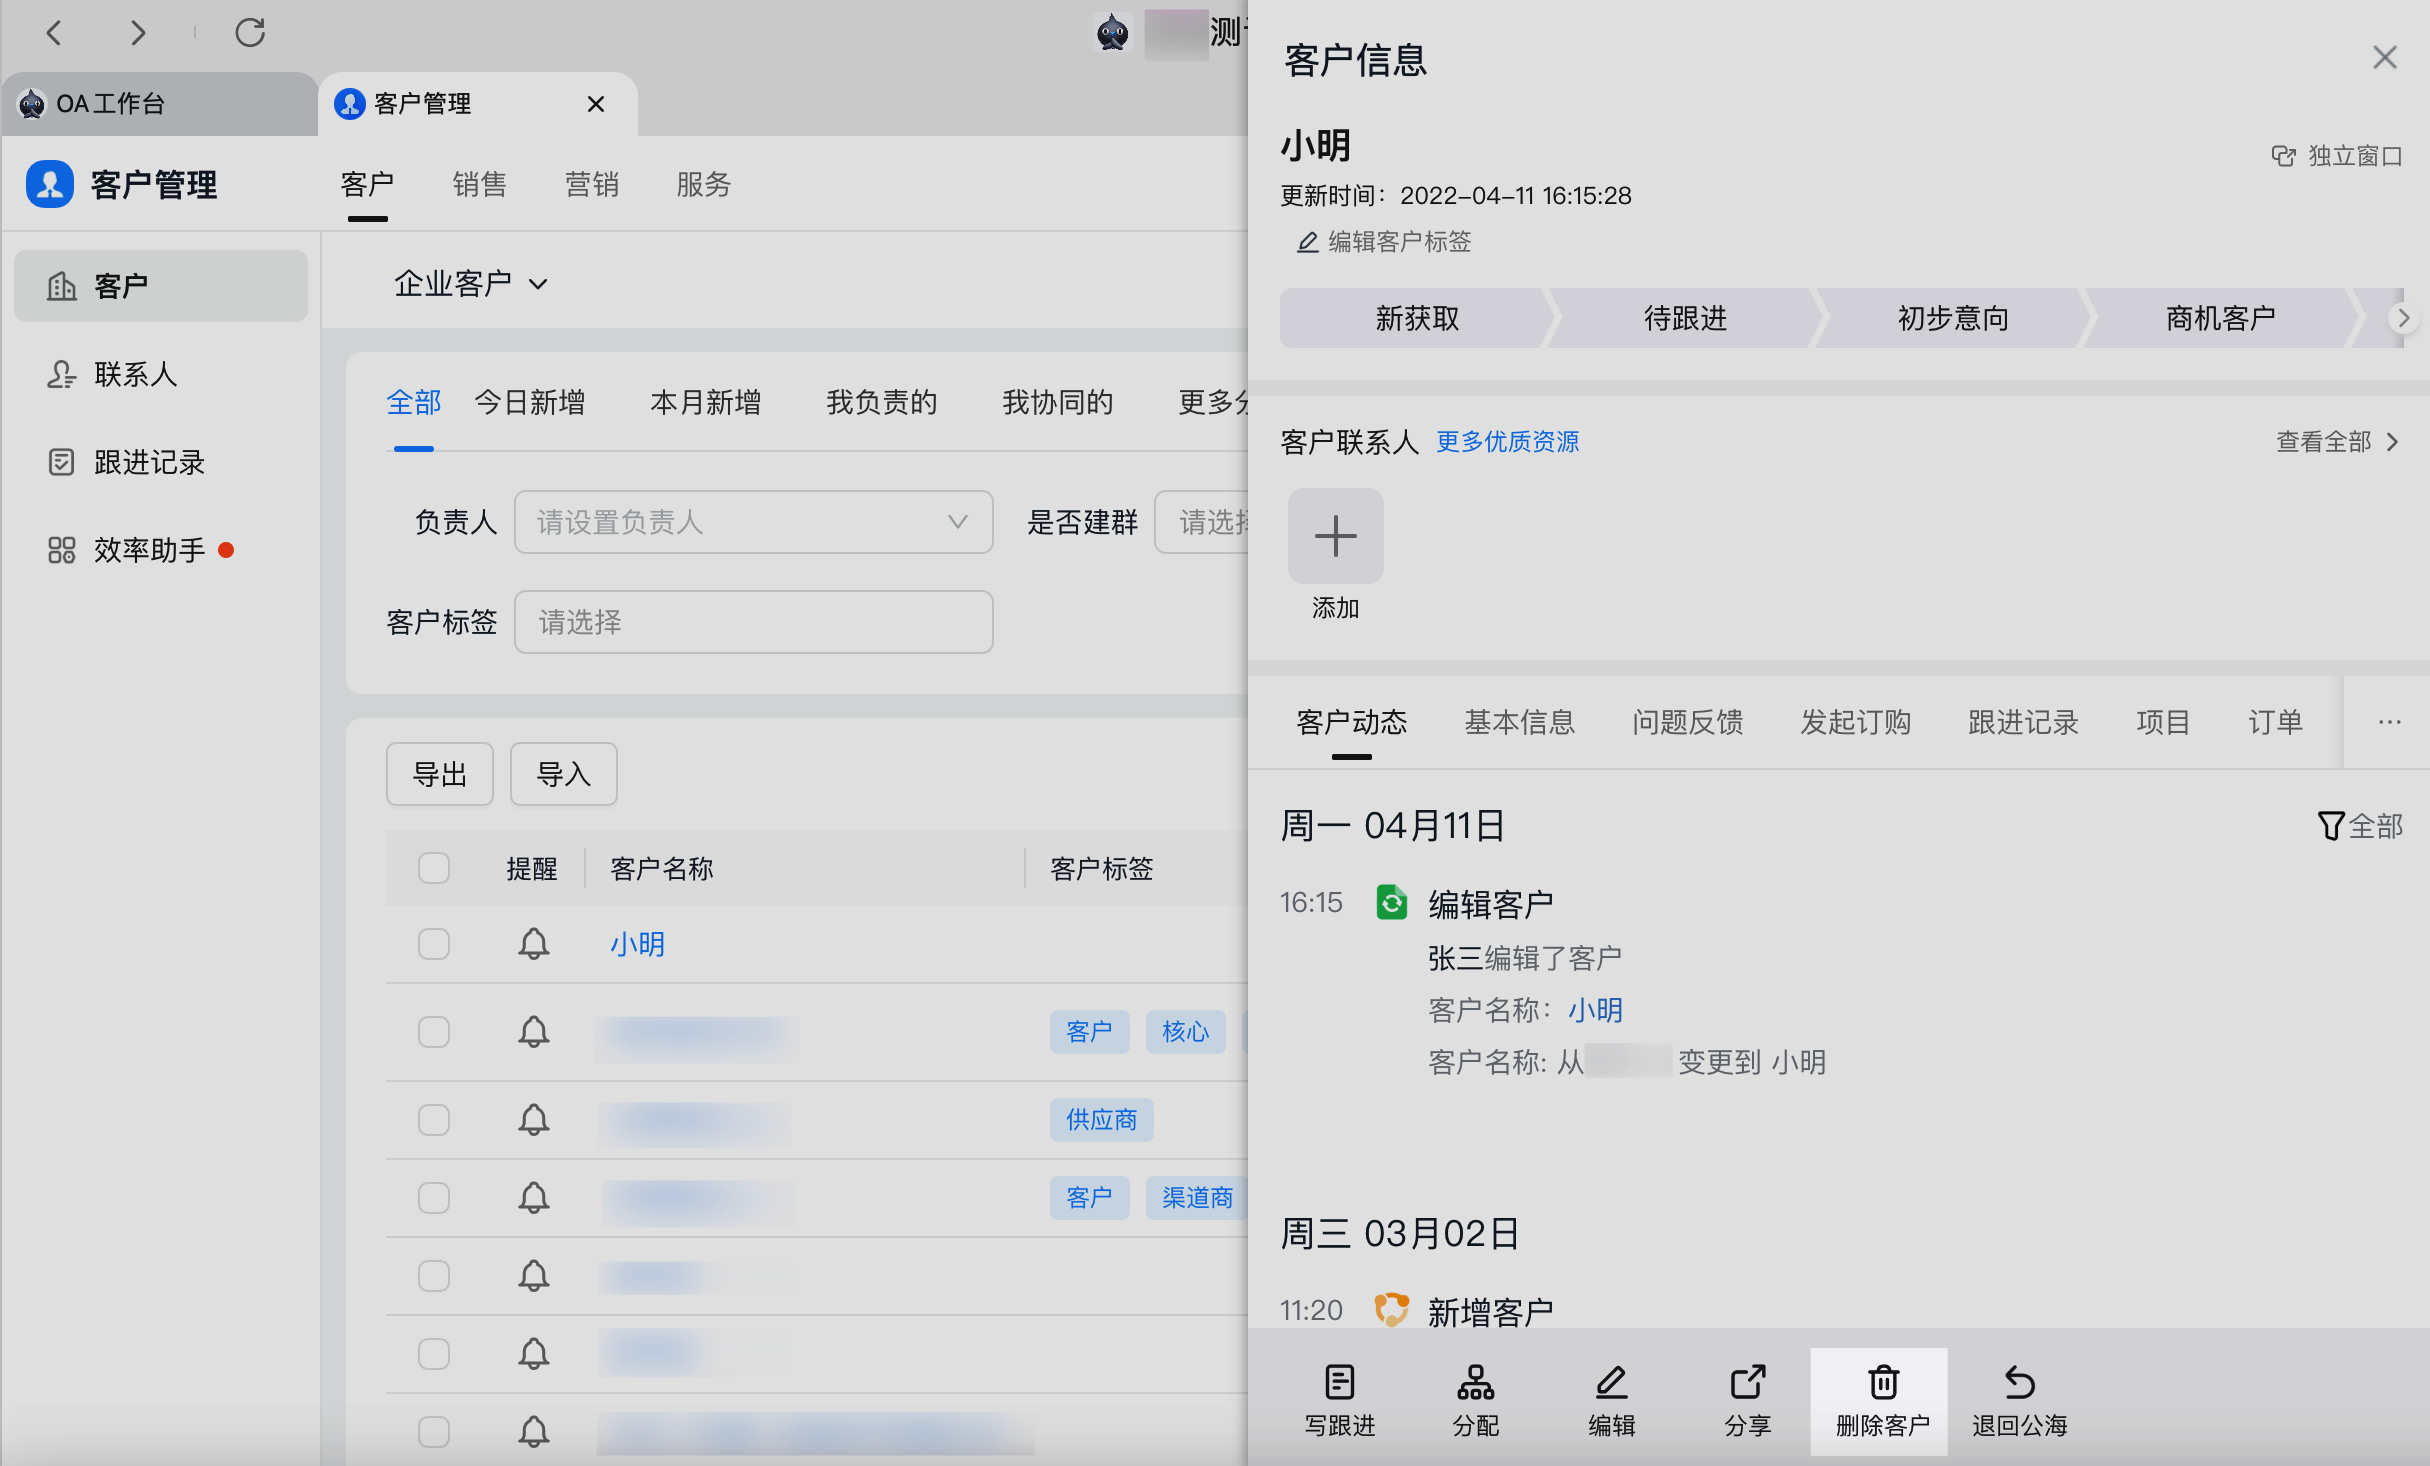The height and width of the screenshot is (1466, 2430).
Task: Expand the 企业客户 dropdown
Action: [x=471, y=284]
